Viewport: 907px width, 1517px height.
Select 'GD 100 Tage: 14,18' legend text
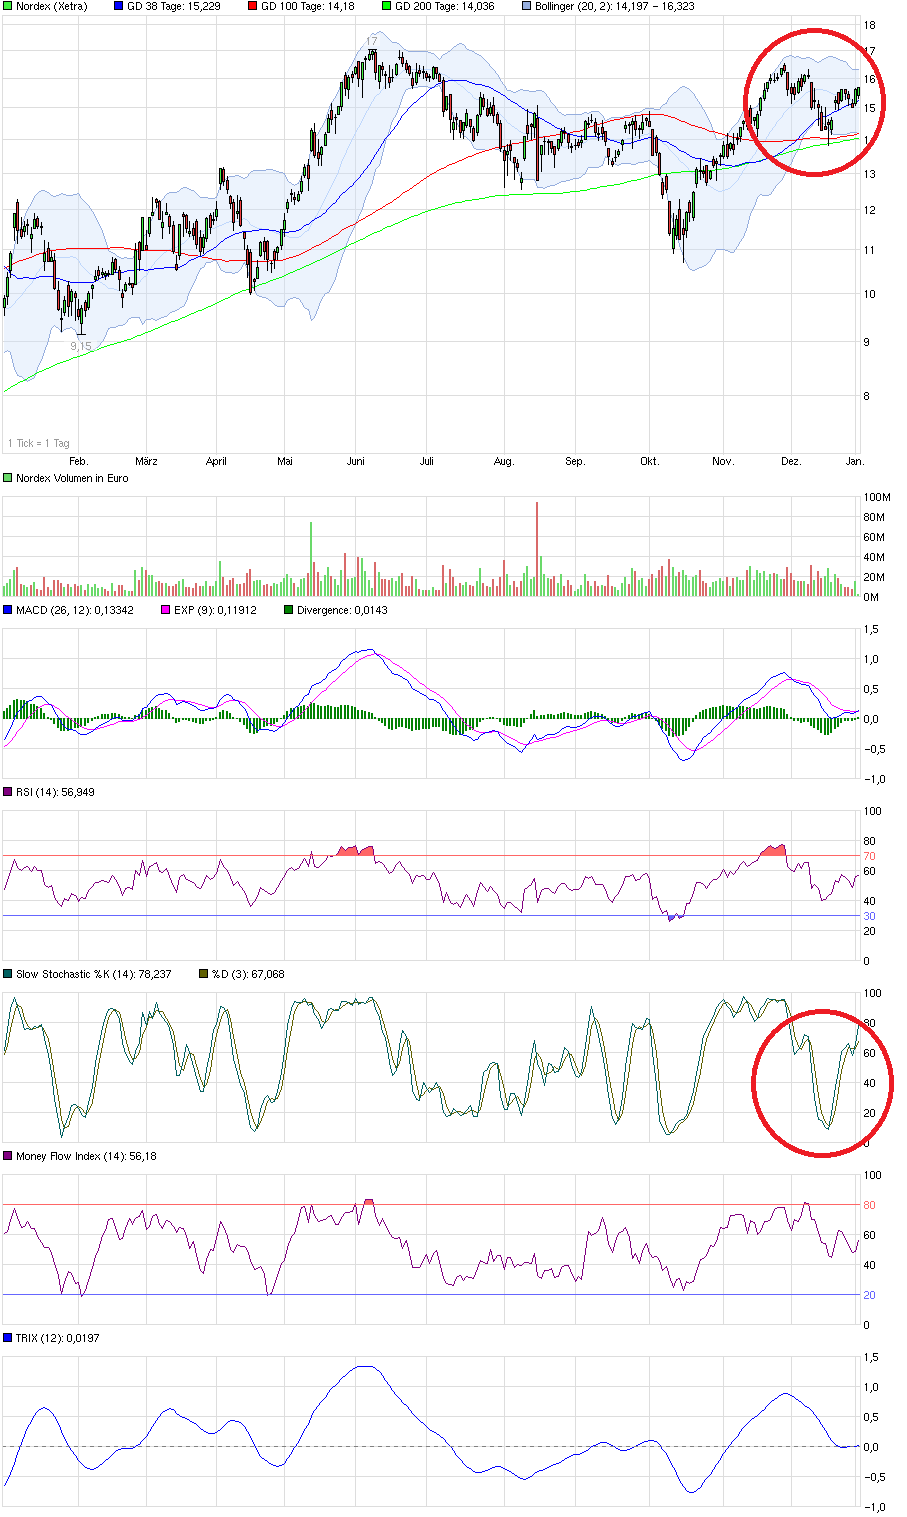[309, 6]
